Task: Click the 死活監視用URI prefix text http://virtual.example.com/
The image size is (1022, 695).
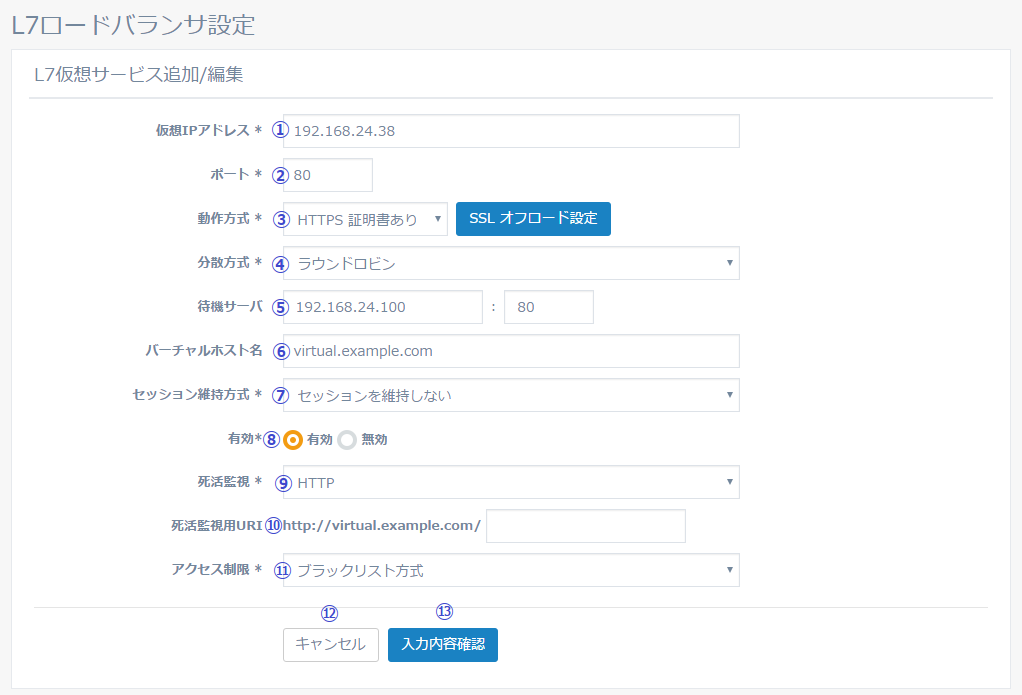Action: point(385,526)
